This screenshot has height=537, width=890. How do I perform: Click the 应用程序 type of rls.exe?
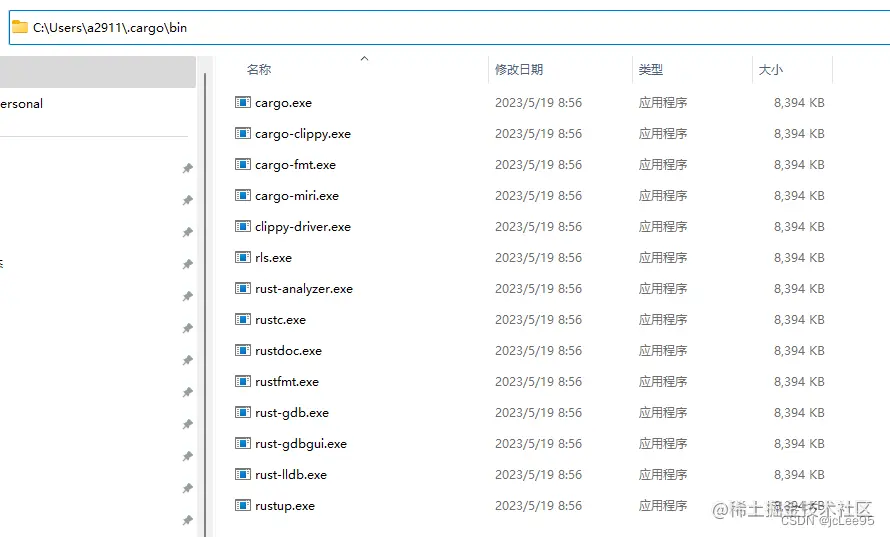(663, 258)
